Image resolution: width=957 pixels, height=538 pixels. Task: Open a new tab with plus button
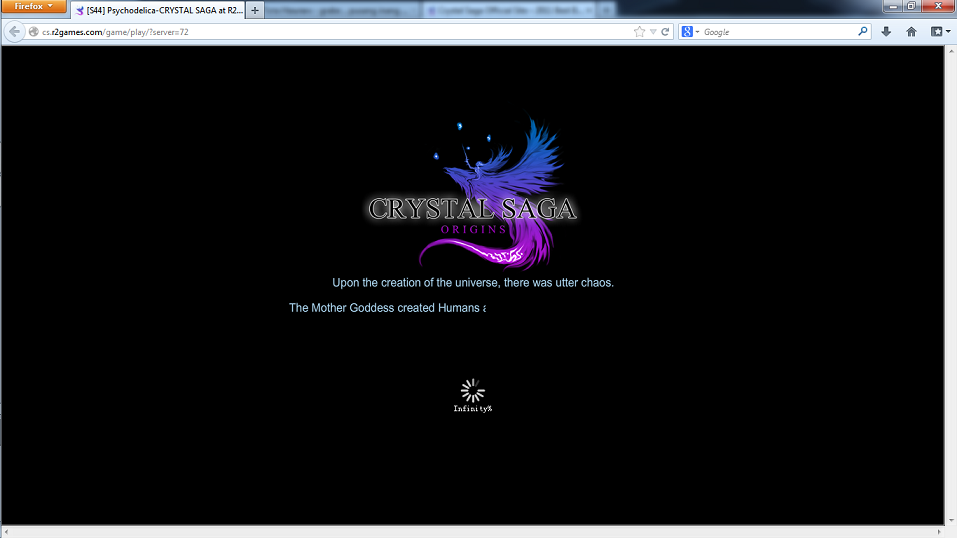(255, 10)
